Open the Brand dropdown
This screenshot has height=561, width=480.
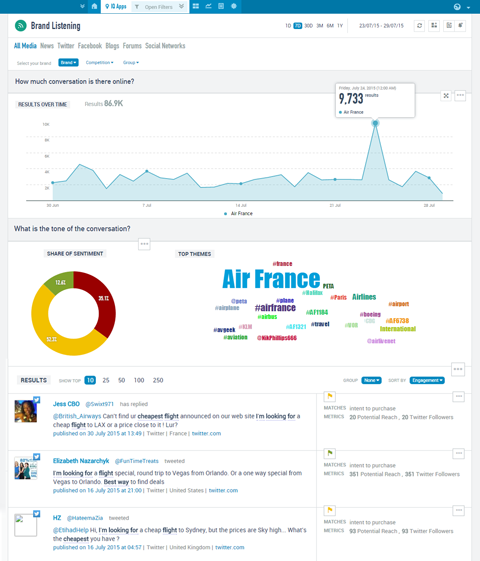click(68, 63)
